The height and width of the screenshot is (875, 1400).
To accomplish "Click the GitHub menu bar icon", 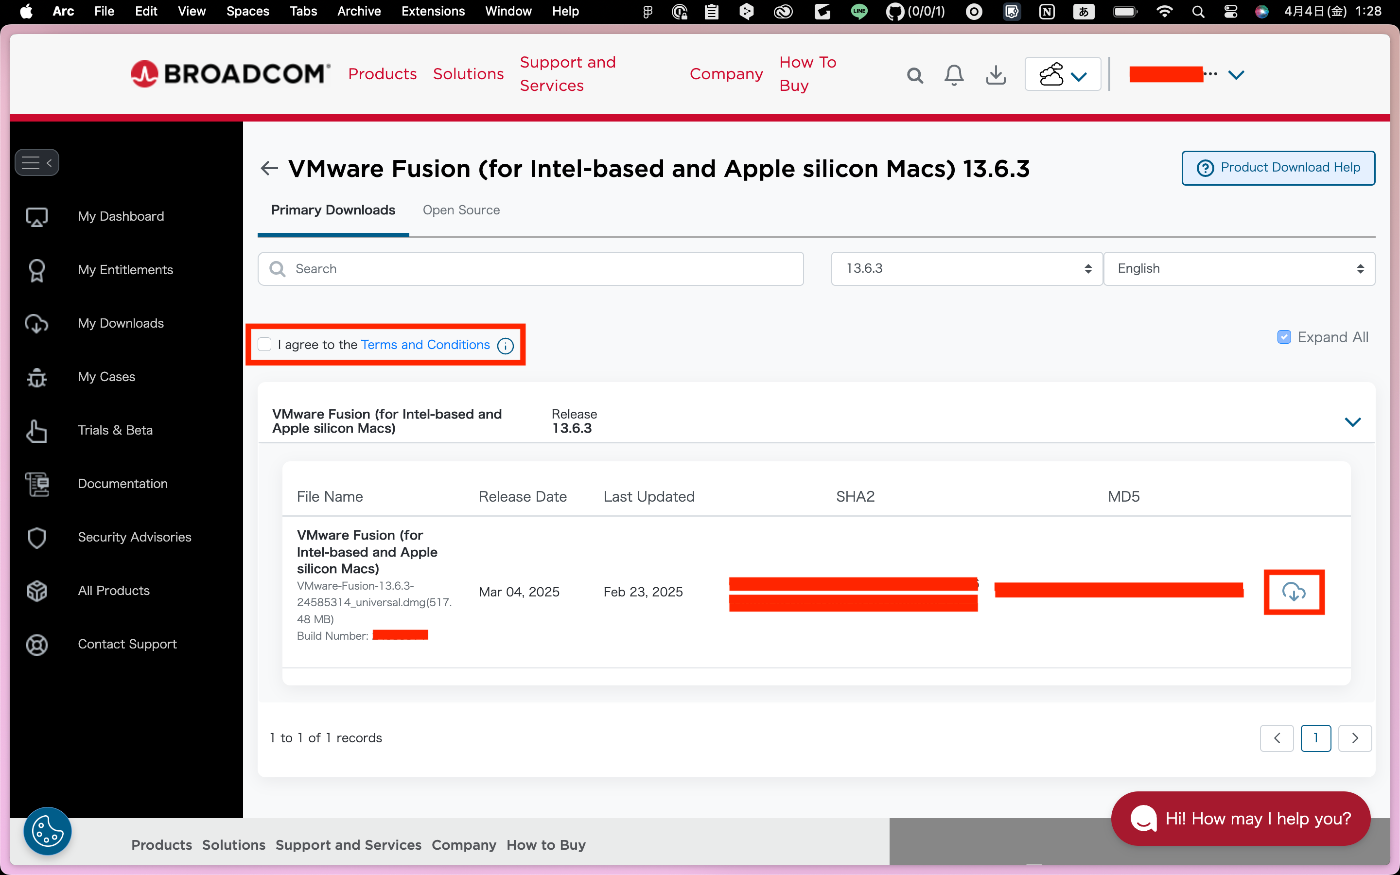I will tap(895, 12).
